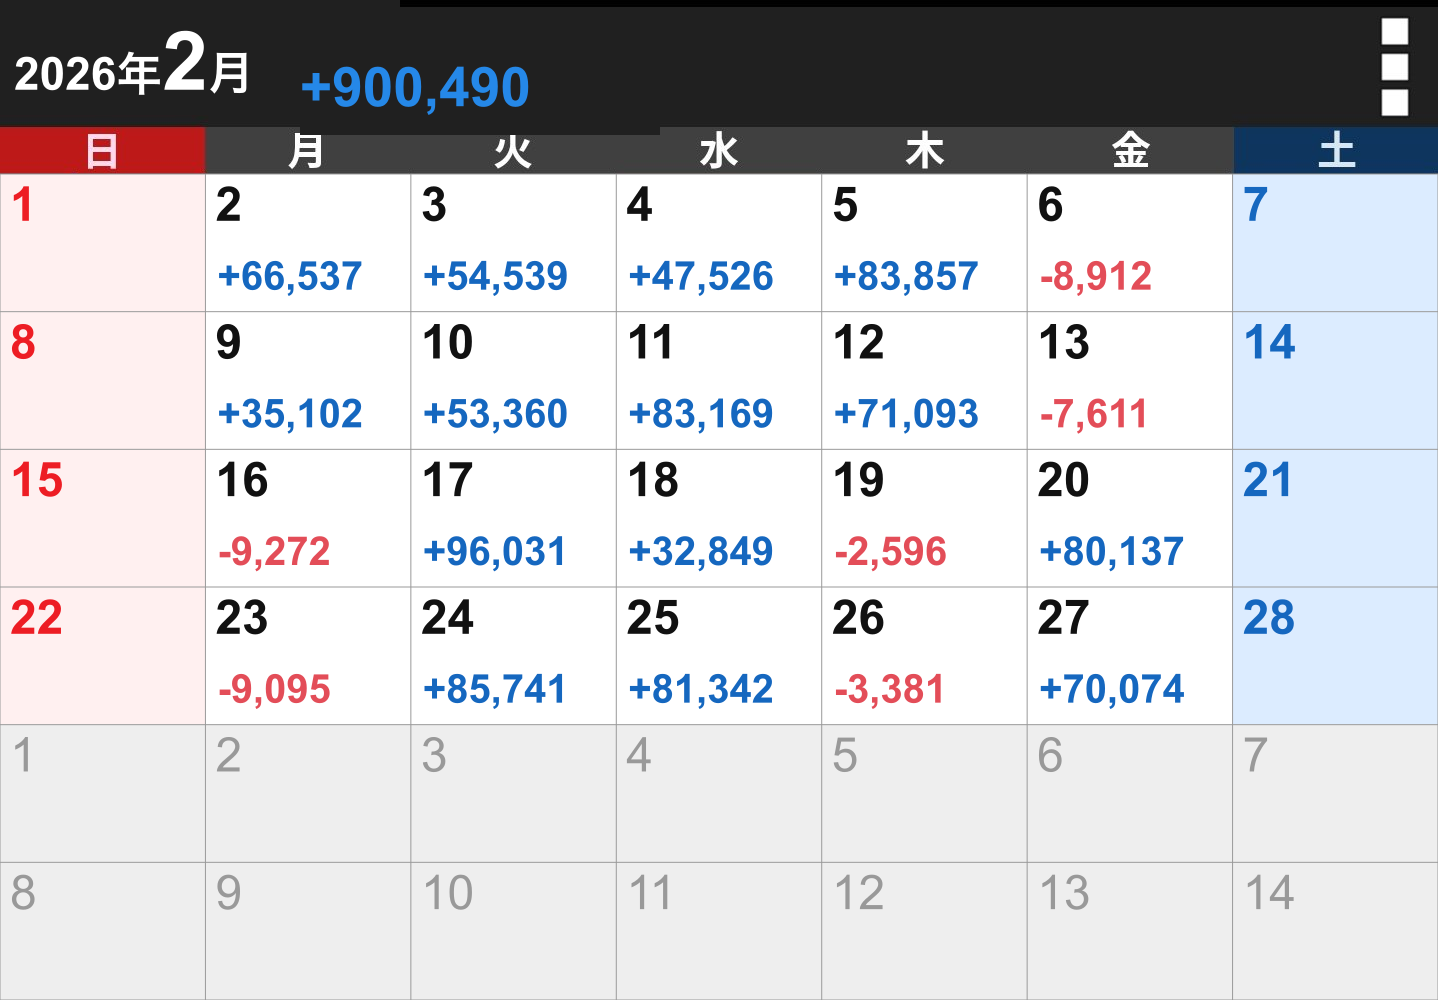Viewport: 1438px width, 1000px height.
Task: Click the 水 Wednesday header
Action: tap(719, 151)
